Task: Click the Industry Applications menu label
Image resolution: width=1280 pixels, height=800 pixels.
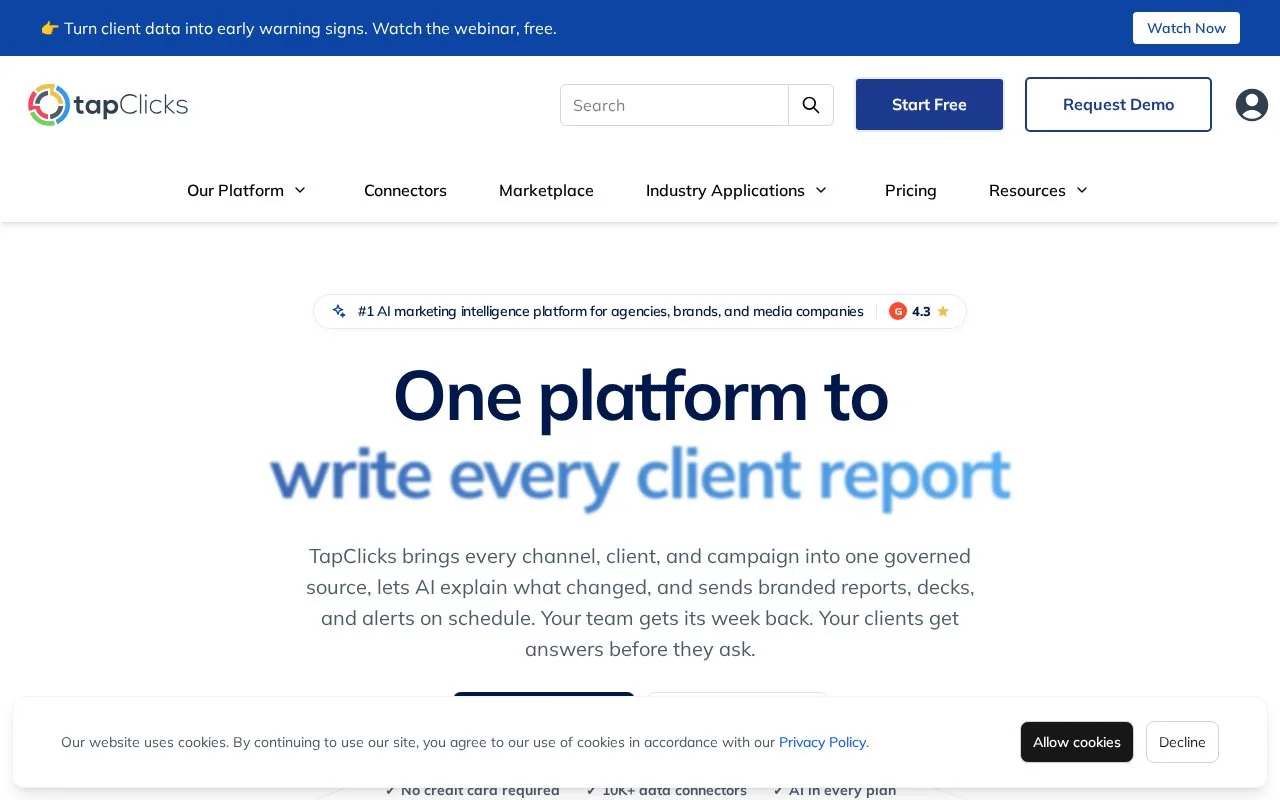Action: (725, 190)
